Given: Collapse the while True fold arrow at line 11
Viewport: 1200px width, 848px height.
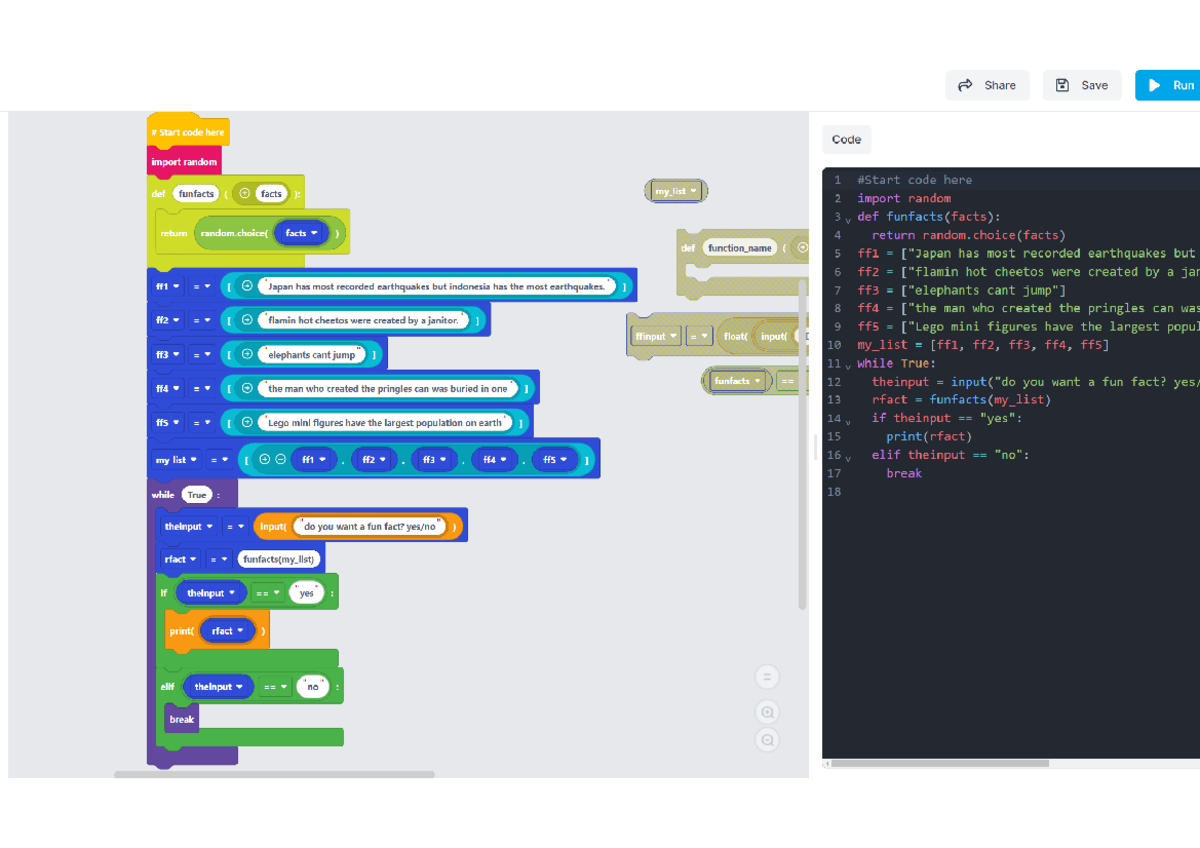Looking at the screenshot, I should (848, 365).
